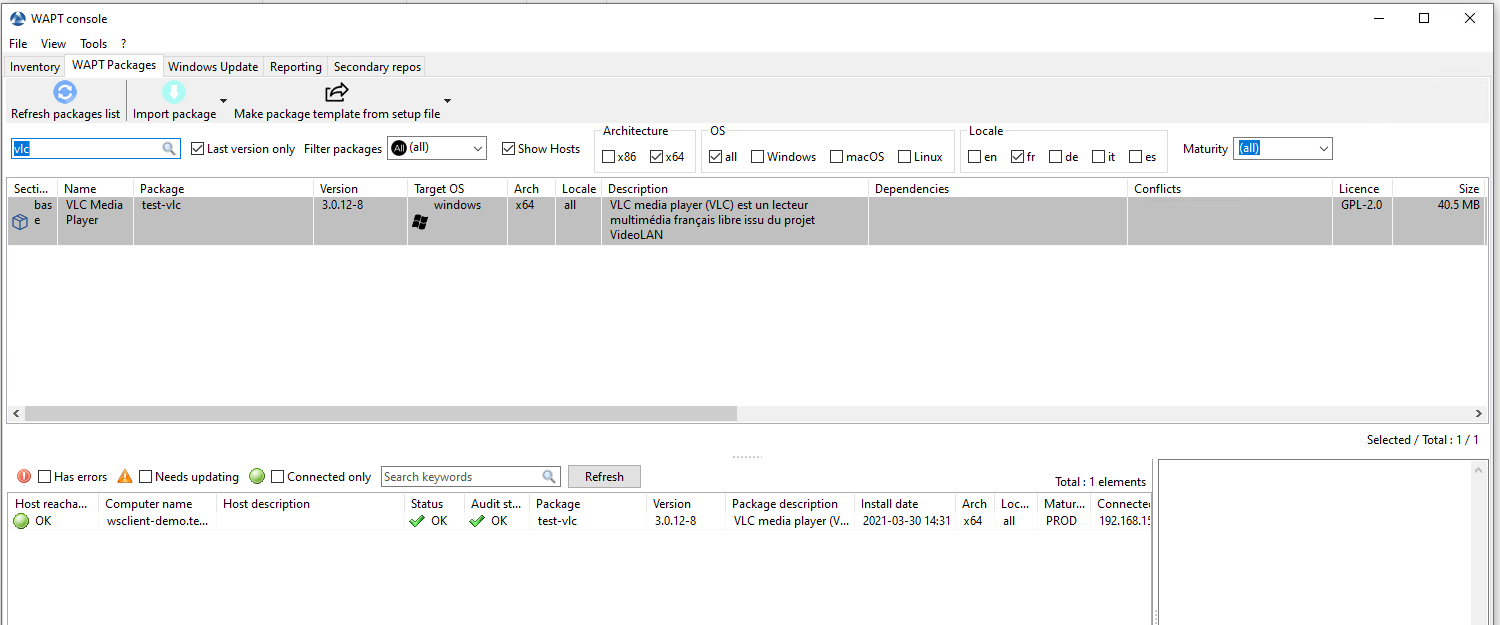Check the Needs updating filter checkbox

pyautogui.click(x=145, y=477)
